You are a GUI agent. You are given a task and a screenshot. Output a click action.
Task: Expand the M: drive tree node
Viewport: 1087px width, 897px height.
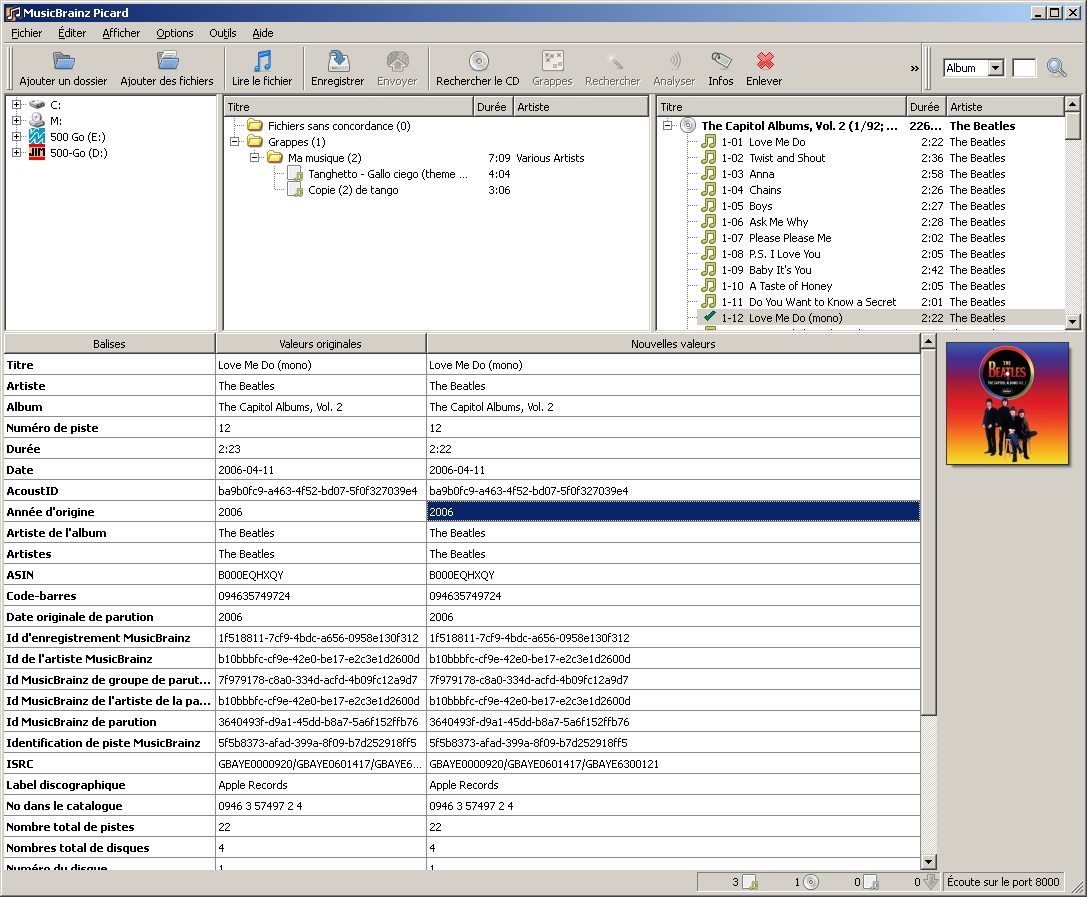click(x=17, y=121)
